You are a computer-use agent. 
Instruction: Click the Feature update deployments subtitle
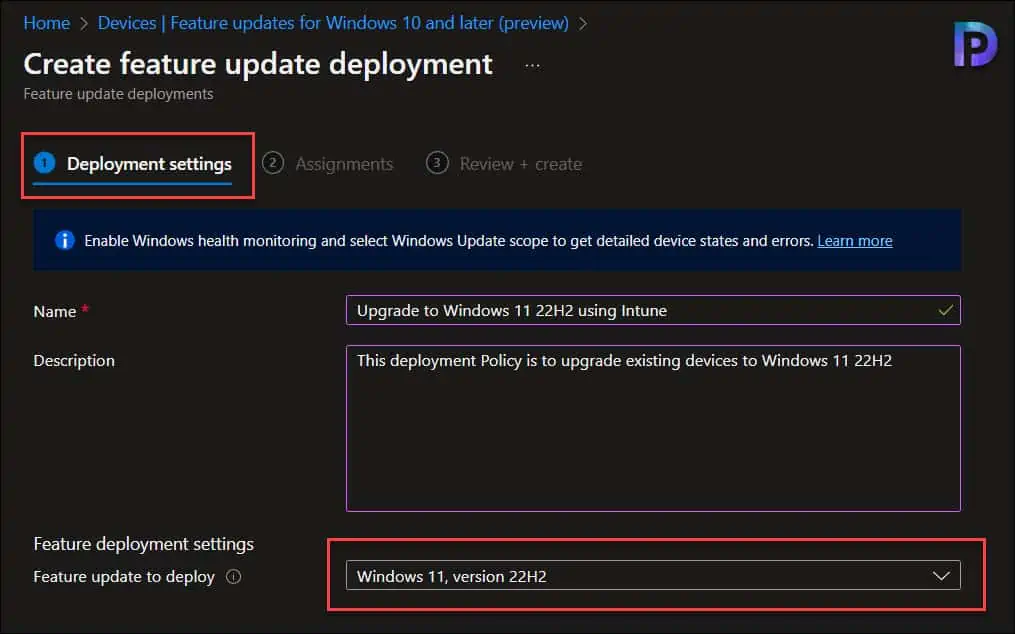coord(118,94)
